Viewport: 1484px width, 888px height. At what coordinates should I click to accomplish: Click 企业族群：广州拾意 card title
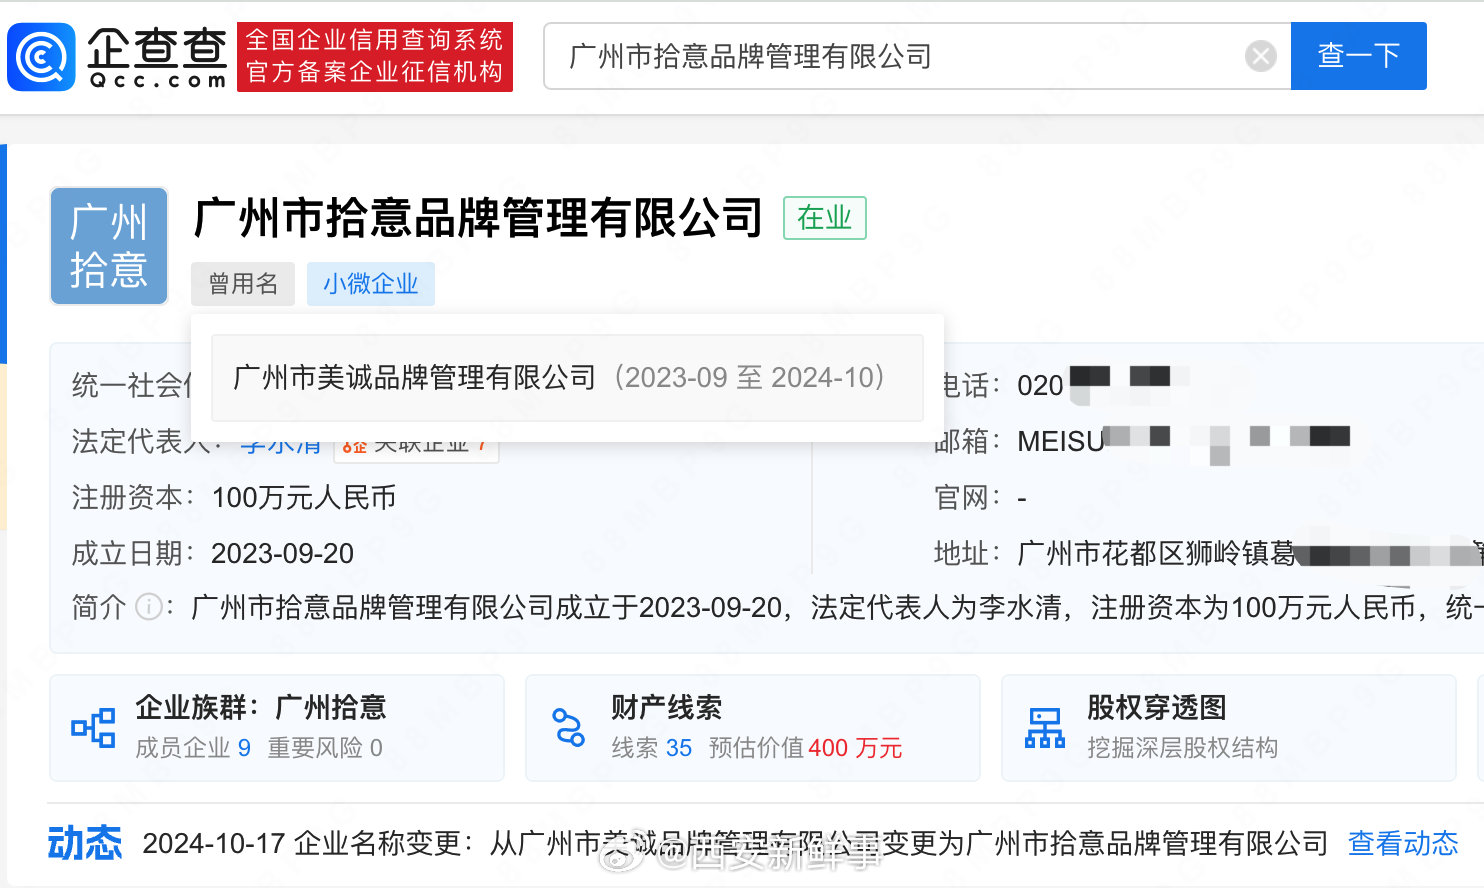(x=261, y=707)
